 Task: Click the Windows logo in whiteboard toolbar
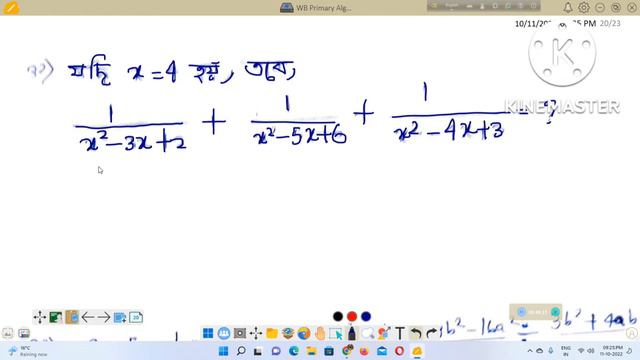tap(208, 333)
